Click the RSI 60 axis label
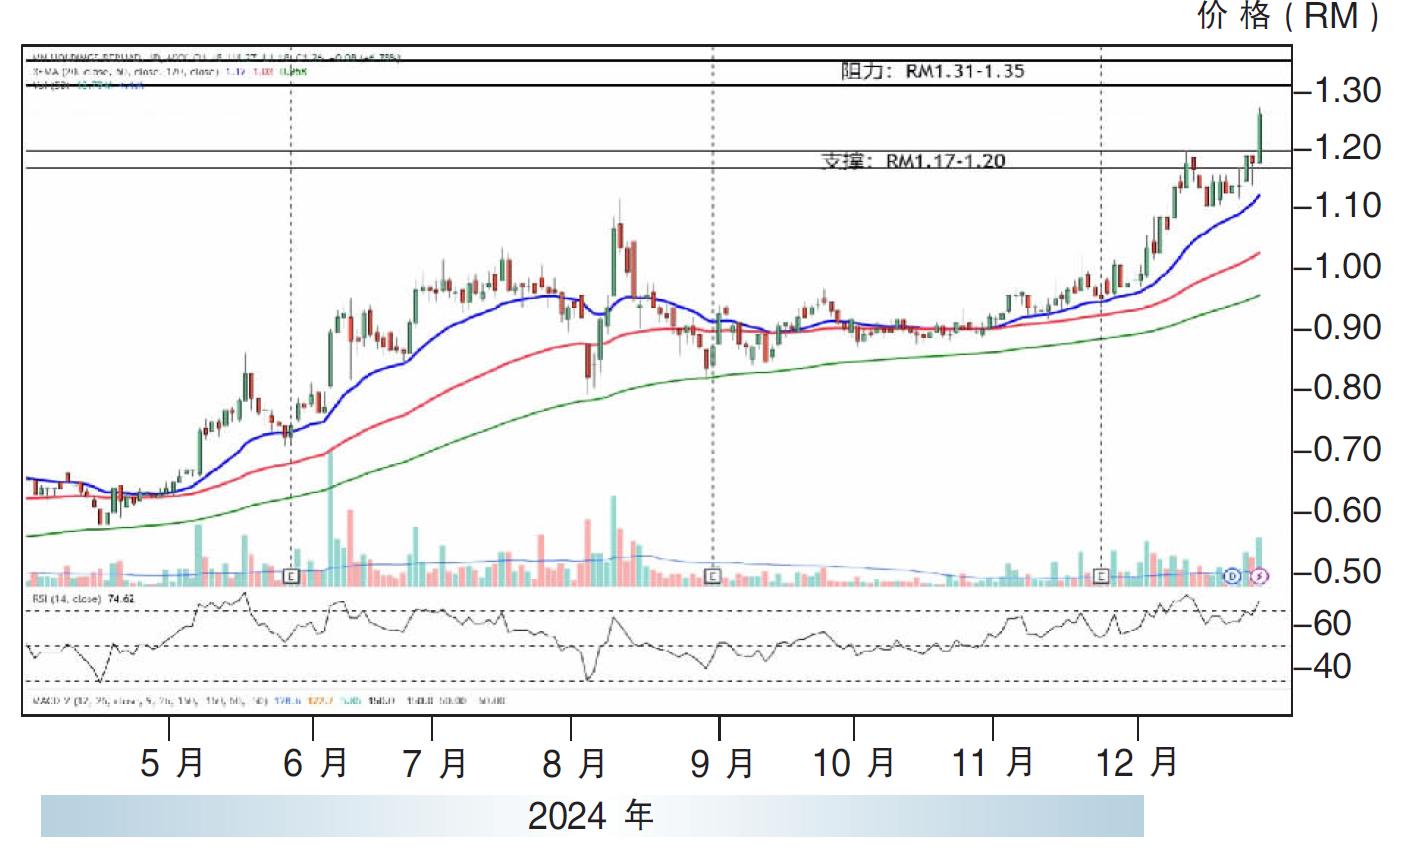 (1330, 624)
